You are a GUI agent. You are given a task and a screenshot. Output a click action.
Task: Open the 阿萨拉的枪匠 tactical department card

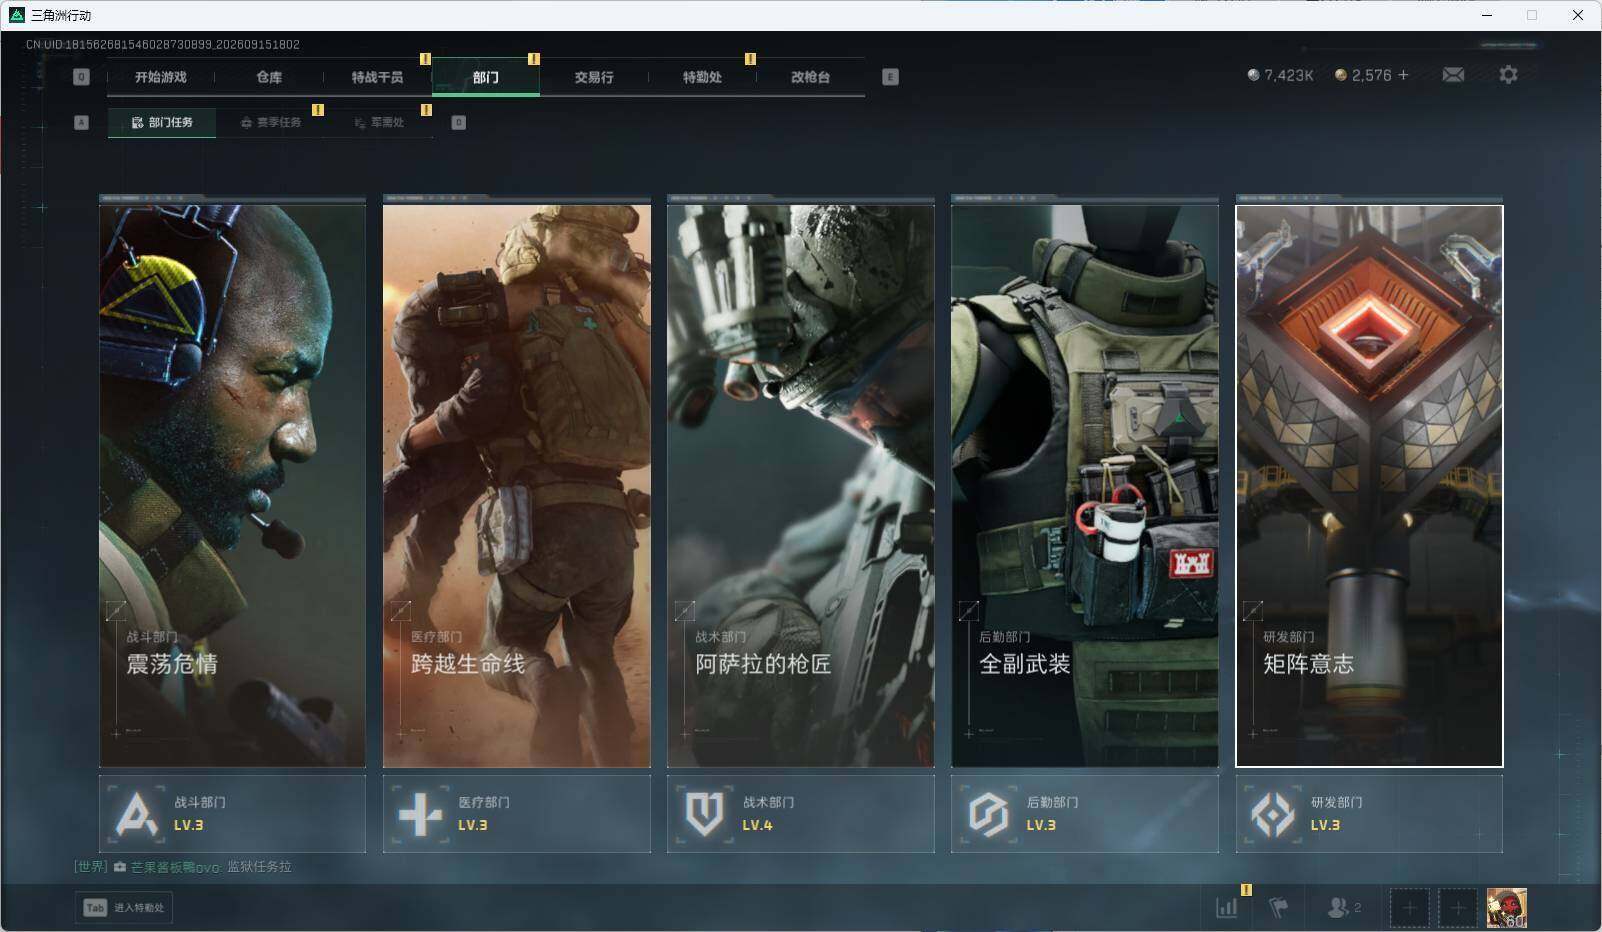point(800,485)
